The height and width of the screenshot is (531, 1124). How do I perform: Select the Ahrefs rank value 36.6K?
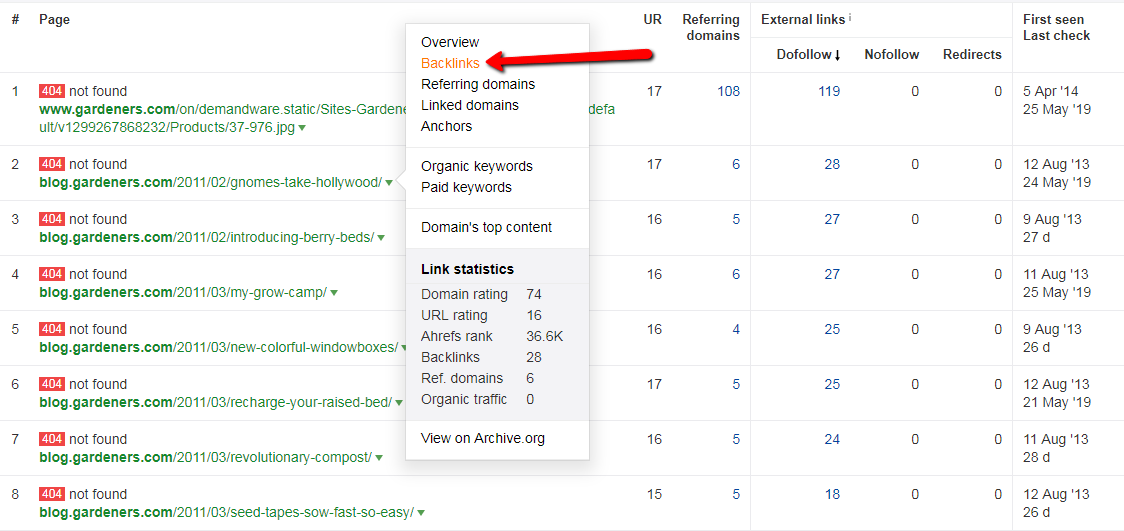[x=544, y=337]
